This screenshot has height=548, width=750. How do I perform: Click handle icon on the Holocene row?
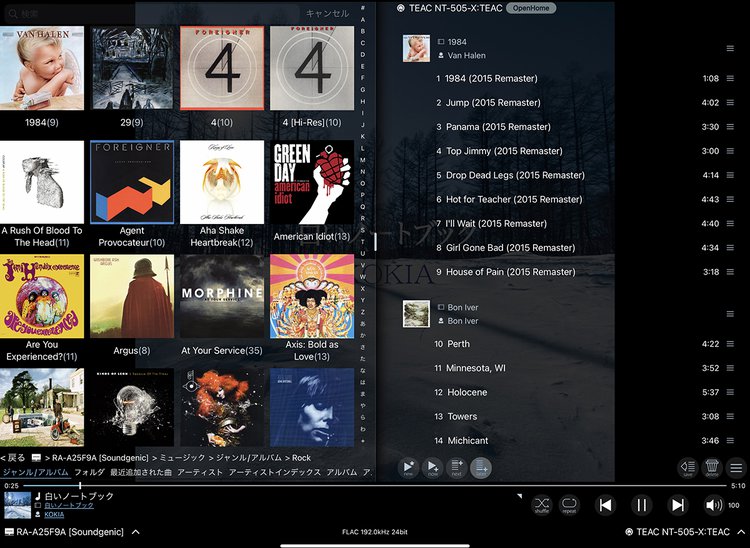tap(730, 392)
